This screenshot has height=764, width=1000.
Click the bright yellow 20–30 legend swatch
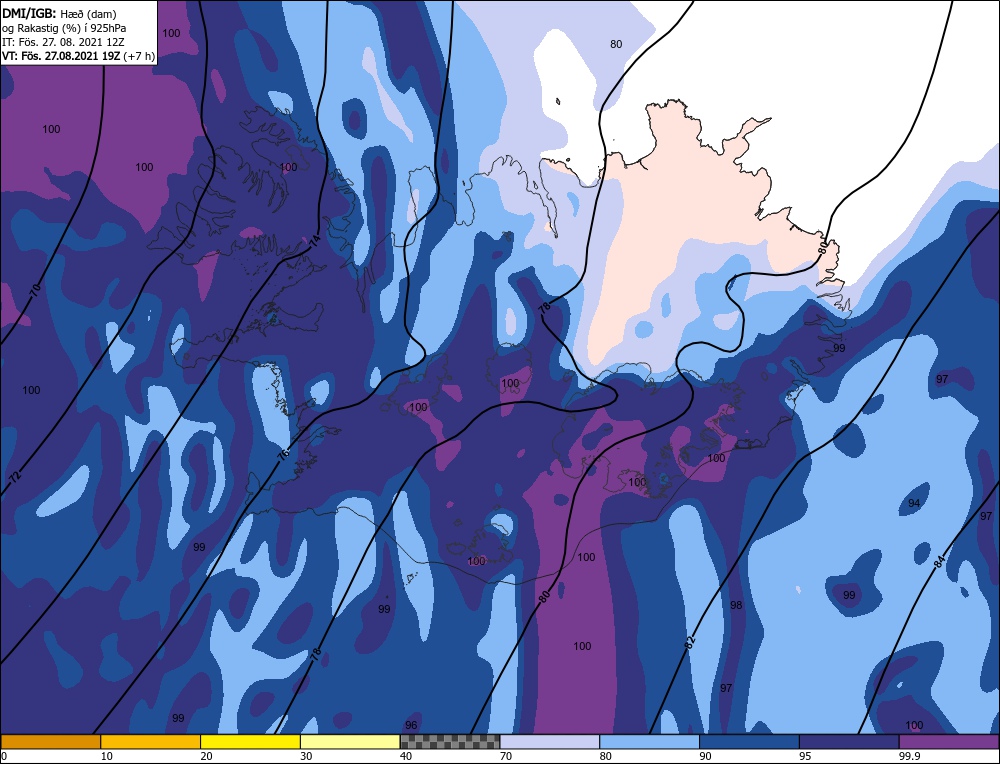click(x=251, y=742)
